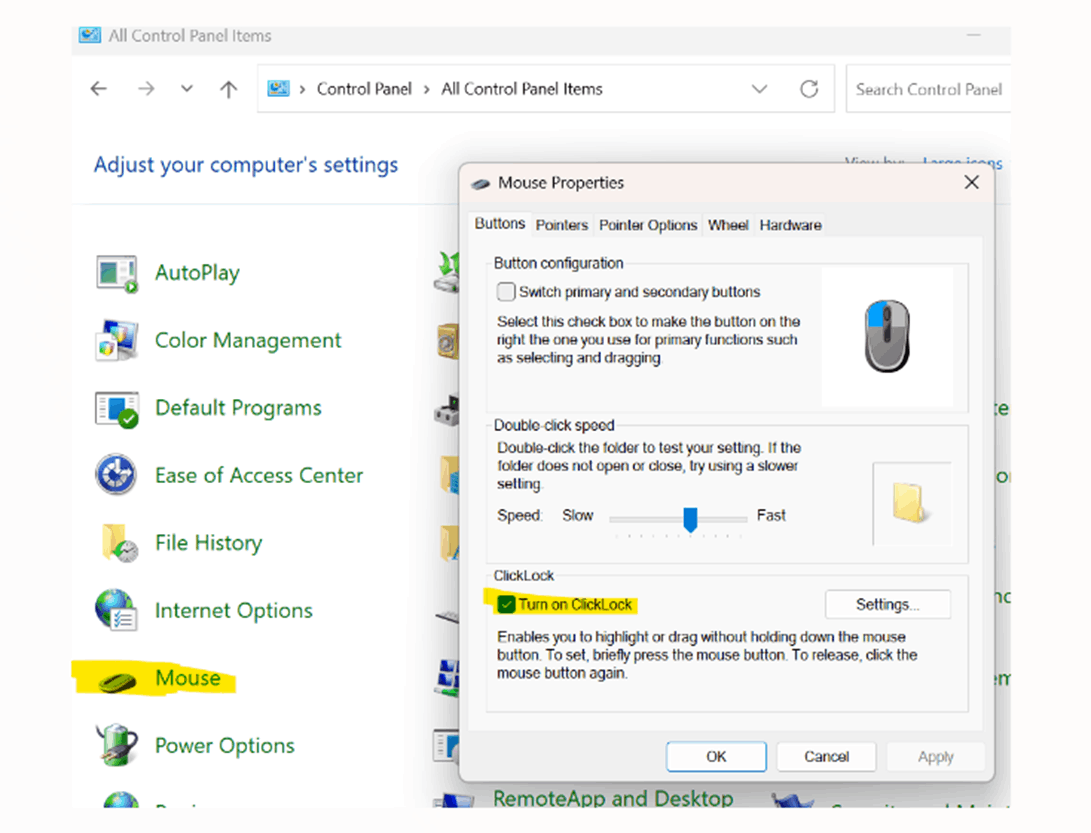Expand the address bar history dropdown
The height and width of the screenshot is (833, 1091).
[759, 89]
